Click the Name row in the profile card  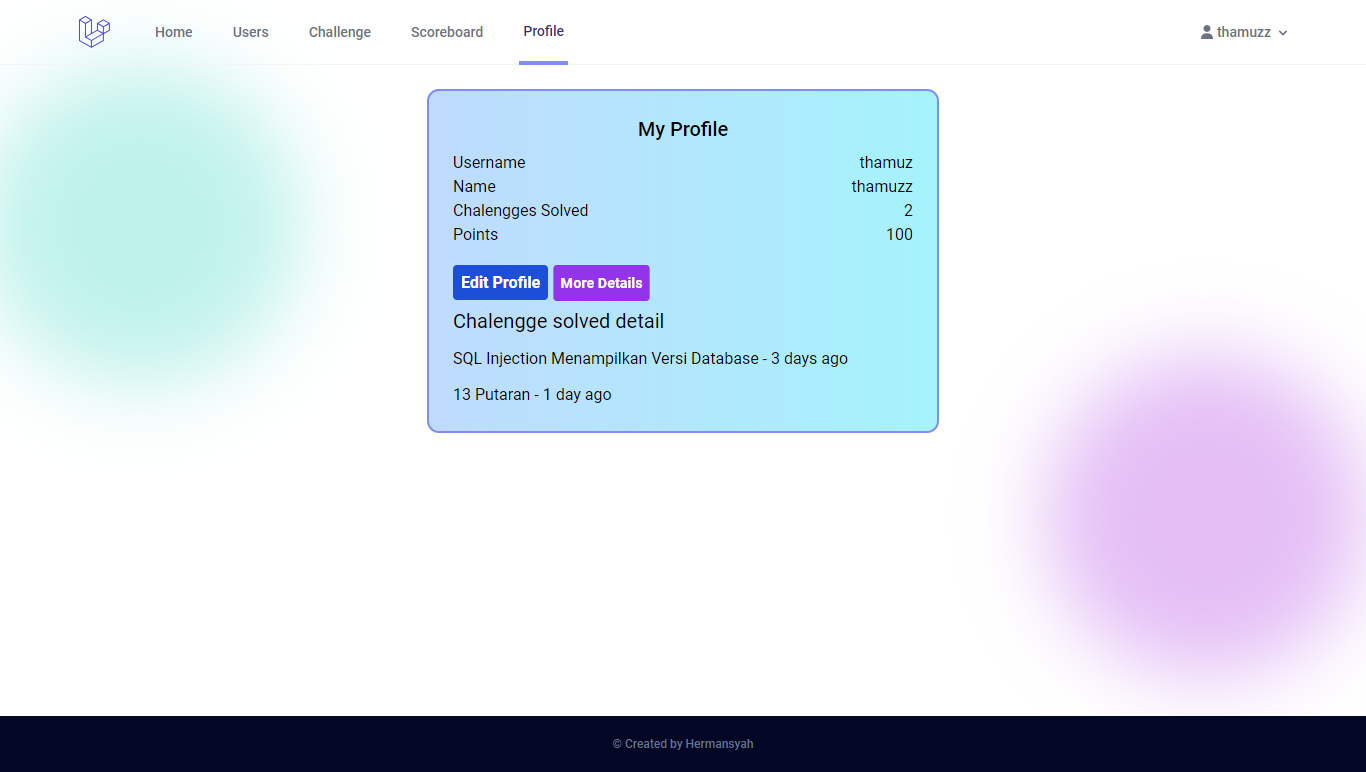click(x=474, y=186)
